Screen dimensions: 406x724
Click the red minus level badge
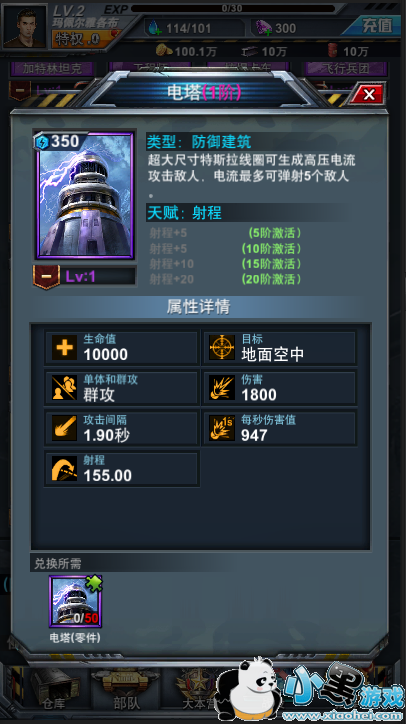(47, 277)
